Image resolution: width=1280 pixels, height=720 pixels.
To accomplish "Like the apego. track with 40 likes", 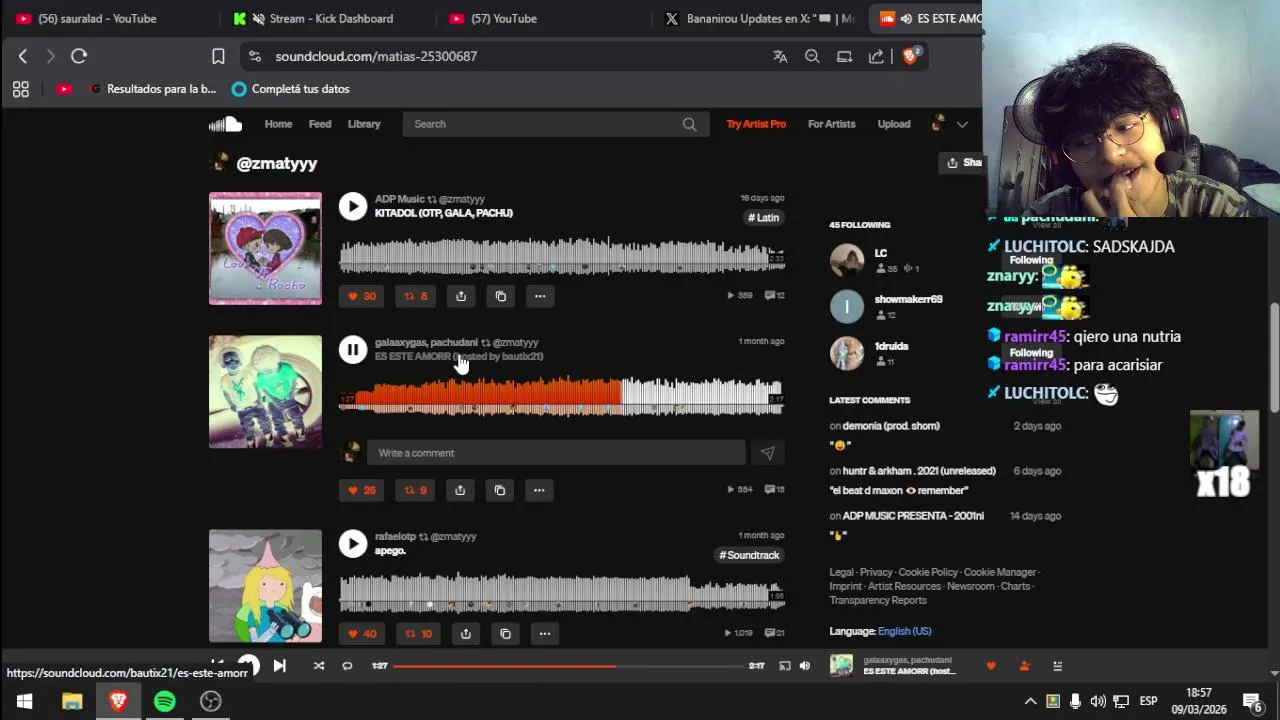I will tap(361, 633).
